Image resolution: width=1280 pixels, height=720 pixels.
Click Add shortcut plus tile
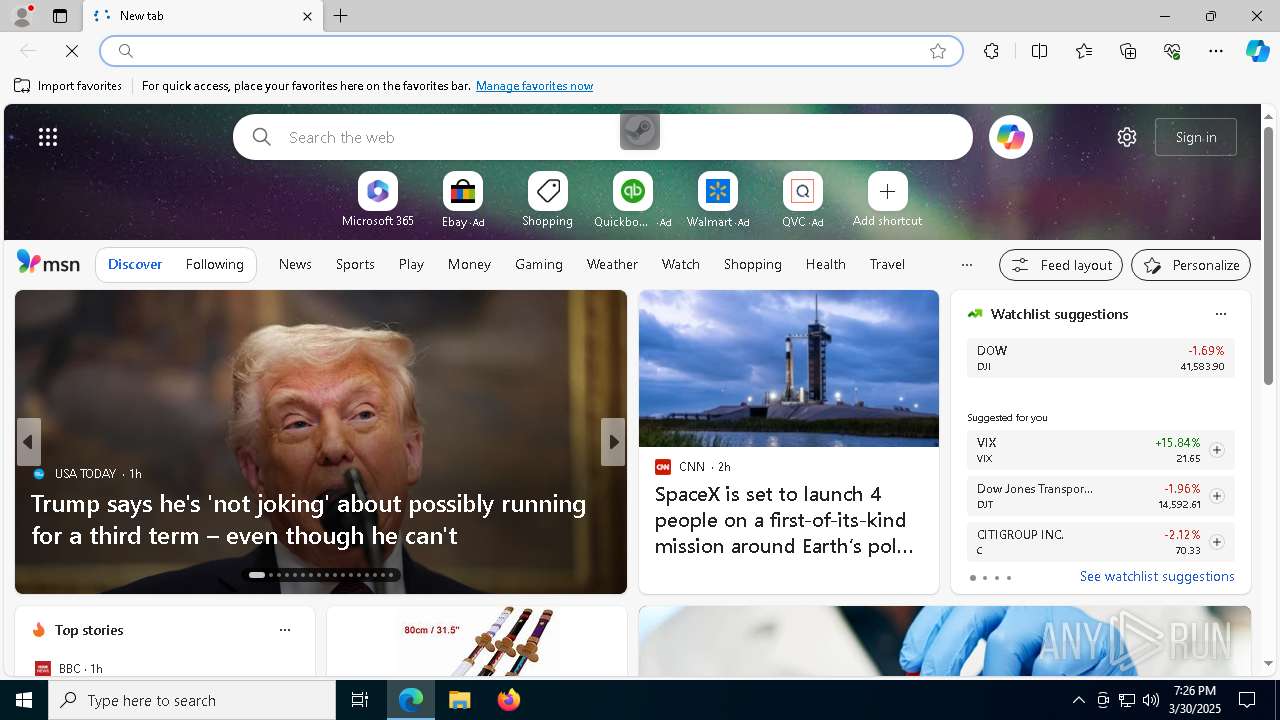[x=887, y=200]
